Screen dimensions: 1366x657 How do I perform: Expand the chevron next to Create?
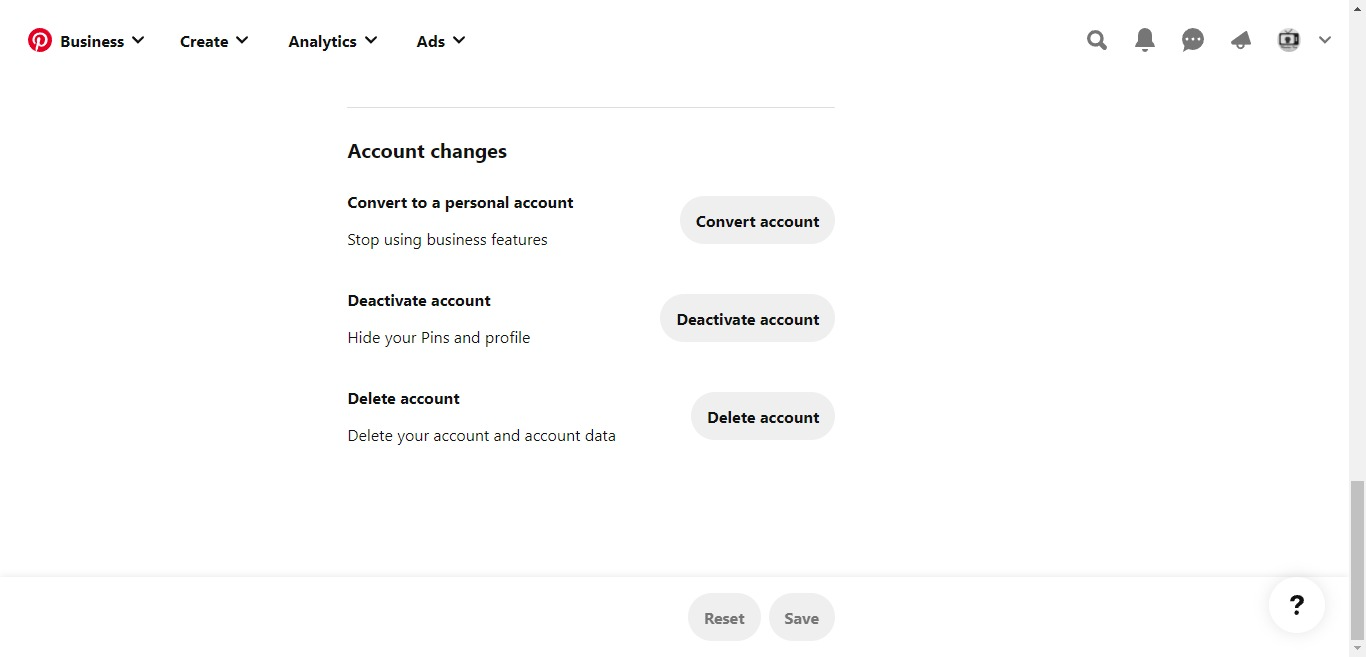(x=242, y=40)
